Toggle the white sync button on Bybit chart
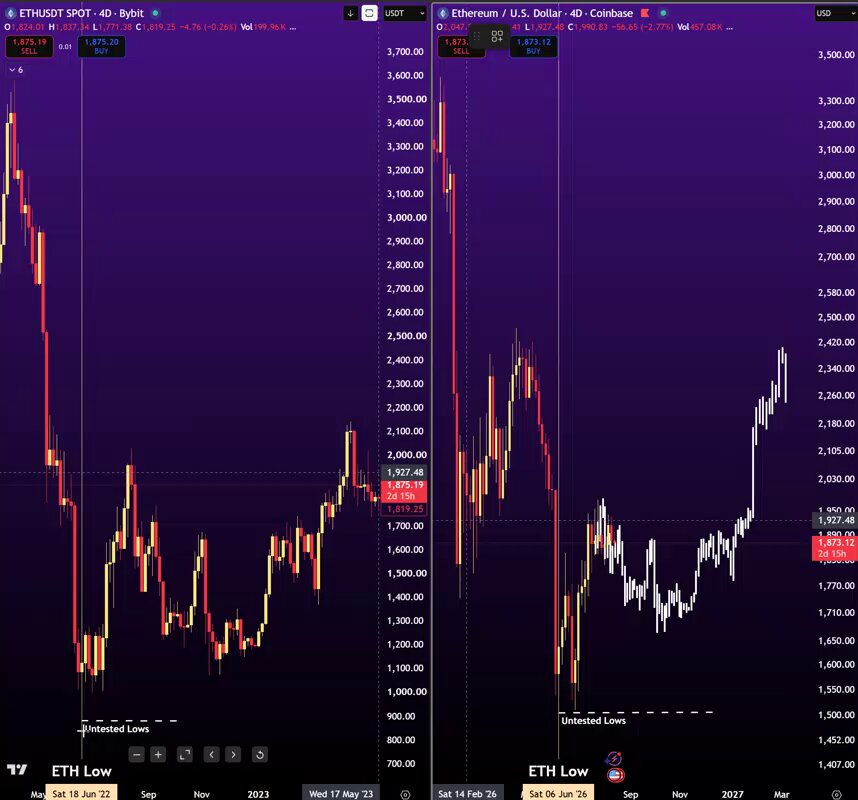Image resolution: width=858 pixels, height=800 pixels. (x=369, y=13)
